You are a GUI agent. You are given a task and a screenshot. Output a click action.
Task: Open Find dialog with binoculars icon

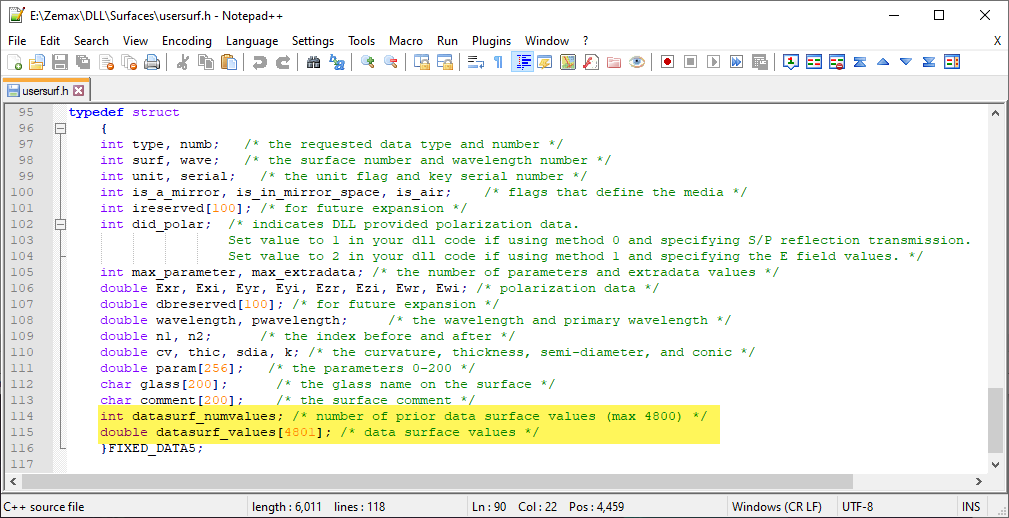[313, 62]
